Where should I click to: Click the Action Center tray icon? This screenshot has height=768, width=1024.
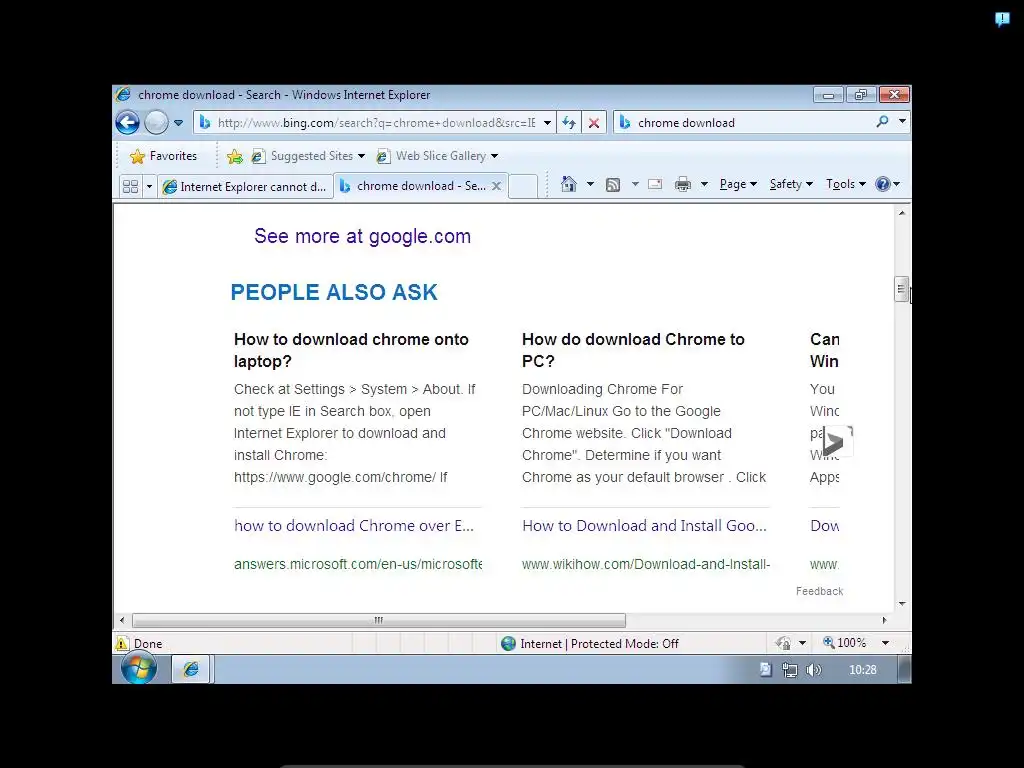(765, 669)
